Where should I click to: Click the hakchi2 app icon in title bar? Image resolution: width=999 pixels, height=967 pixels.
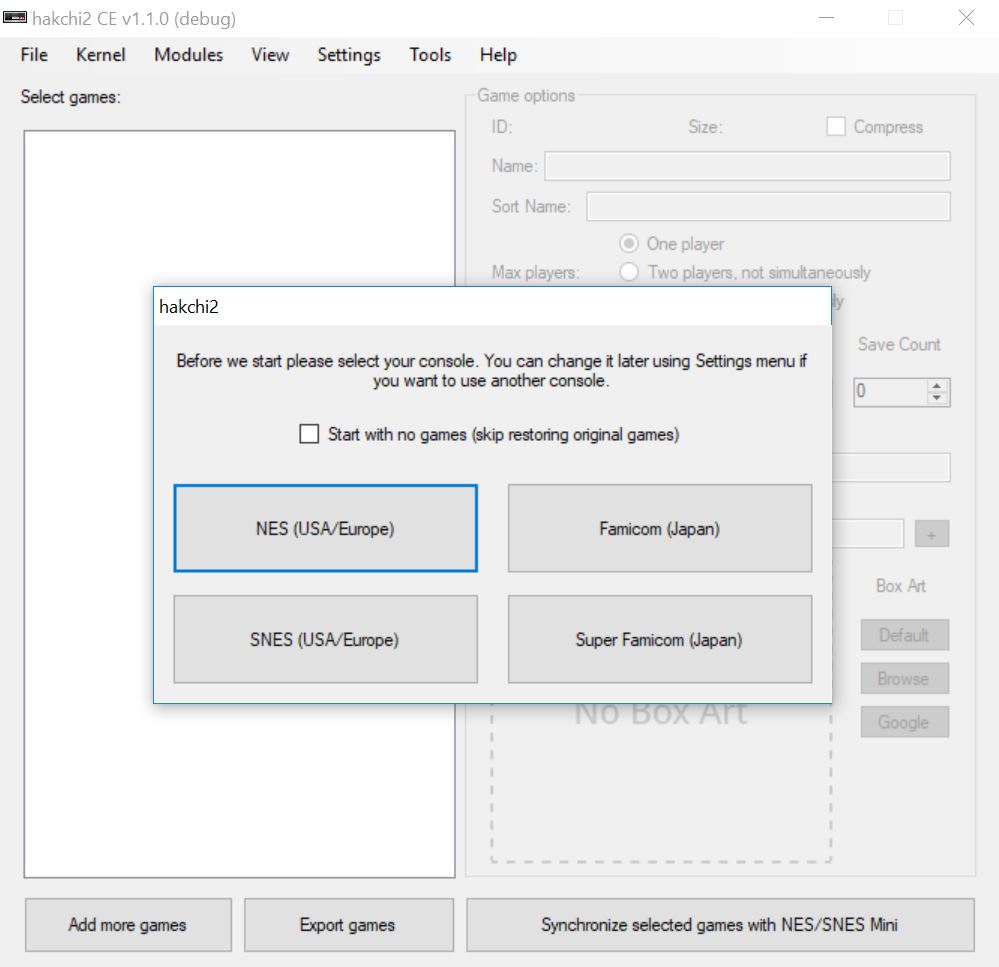[15, 18]
